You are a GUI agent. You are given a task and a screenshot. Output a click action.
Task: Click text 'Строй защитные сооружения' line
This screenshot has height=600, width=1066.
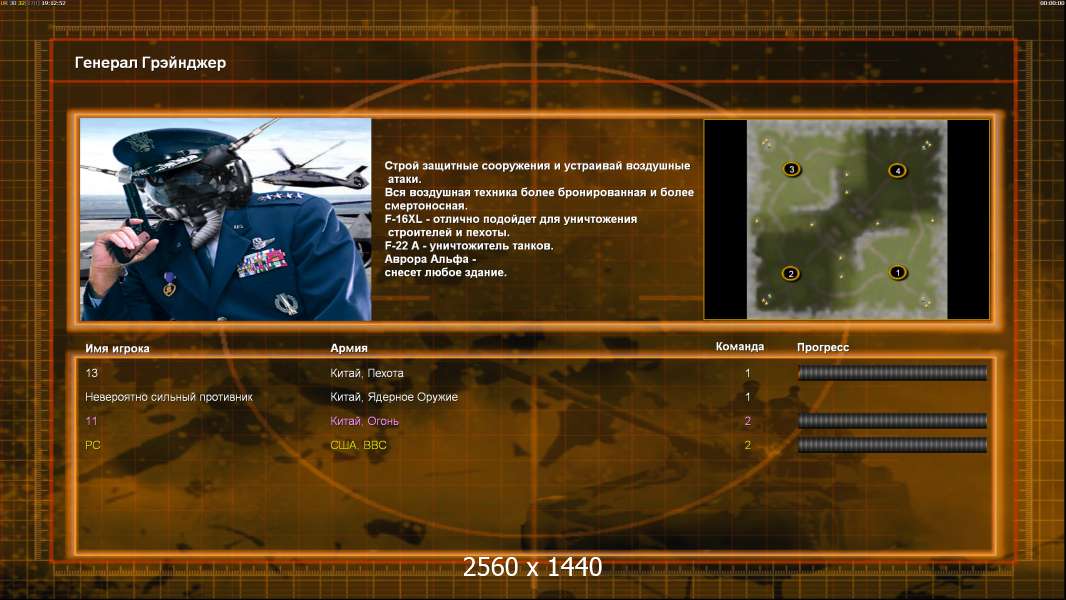537,166
